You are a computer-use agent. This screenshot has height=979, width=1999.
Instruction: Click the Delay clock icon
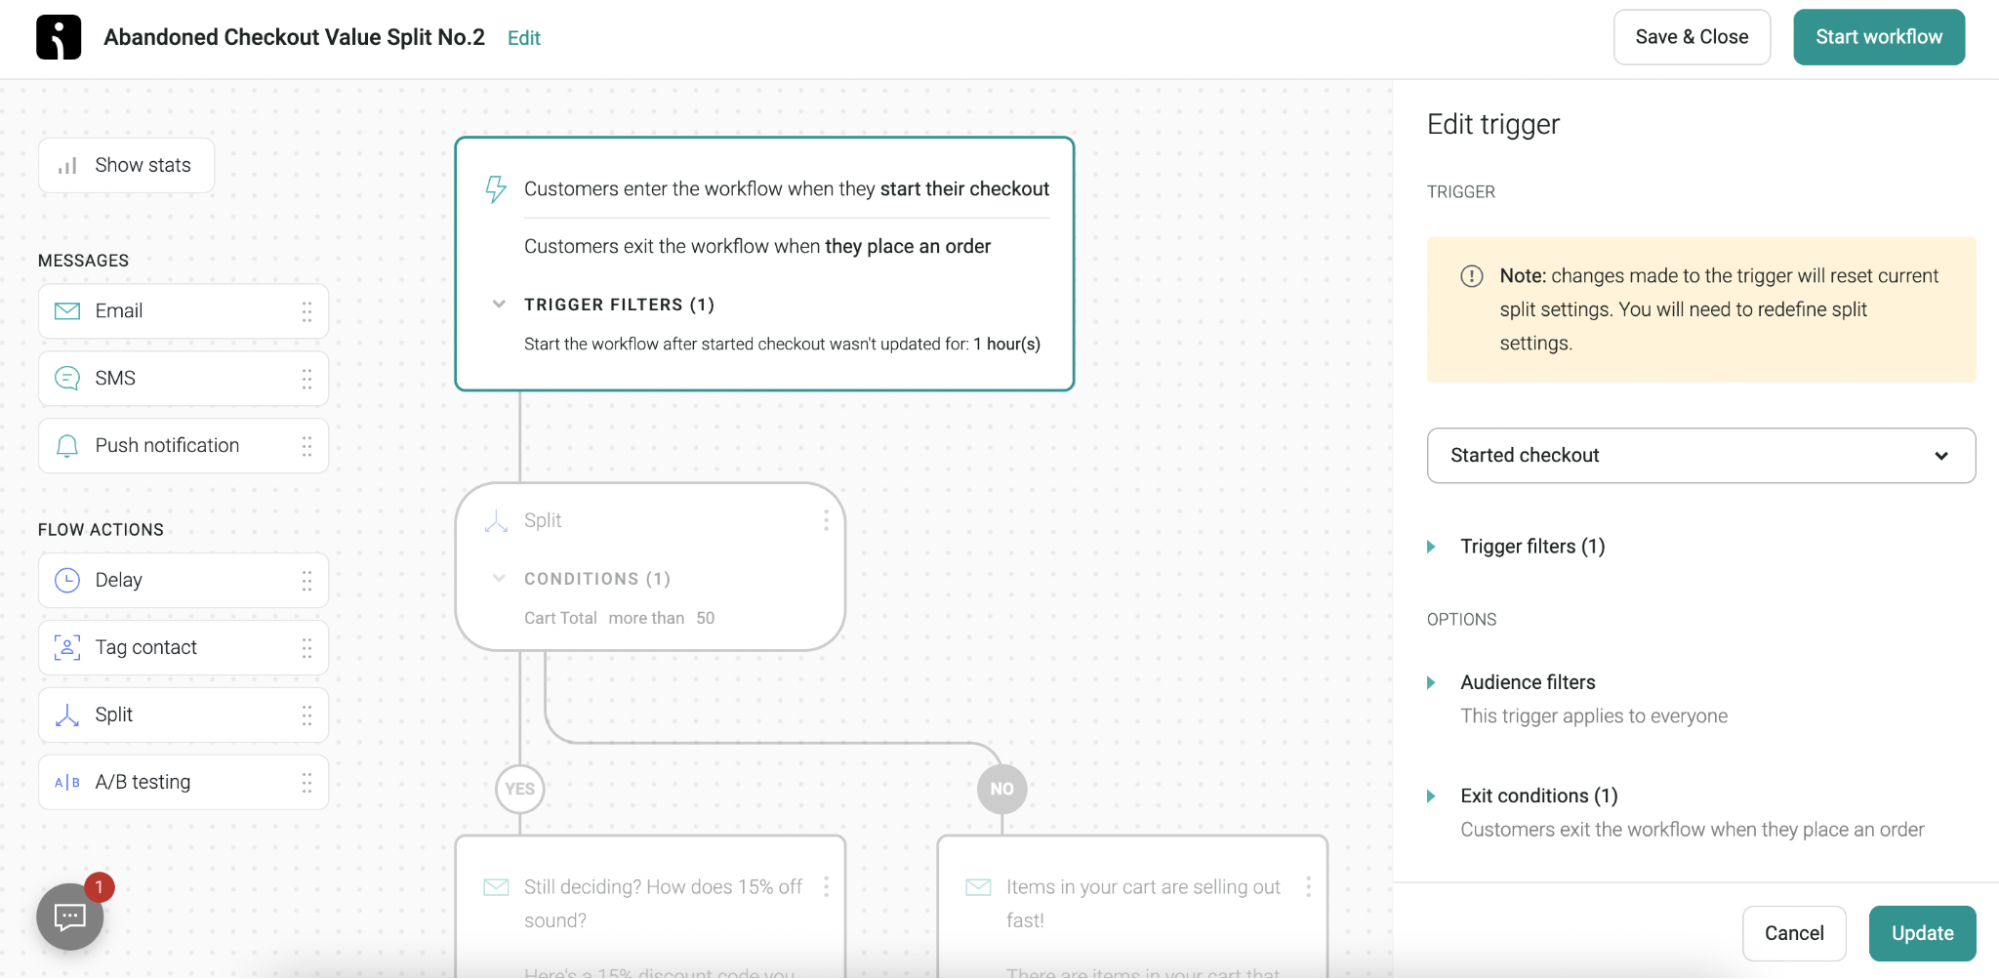pos(67,580)
